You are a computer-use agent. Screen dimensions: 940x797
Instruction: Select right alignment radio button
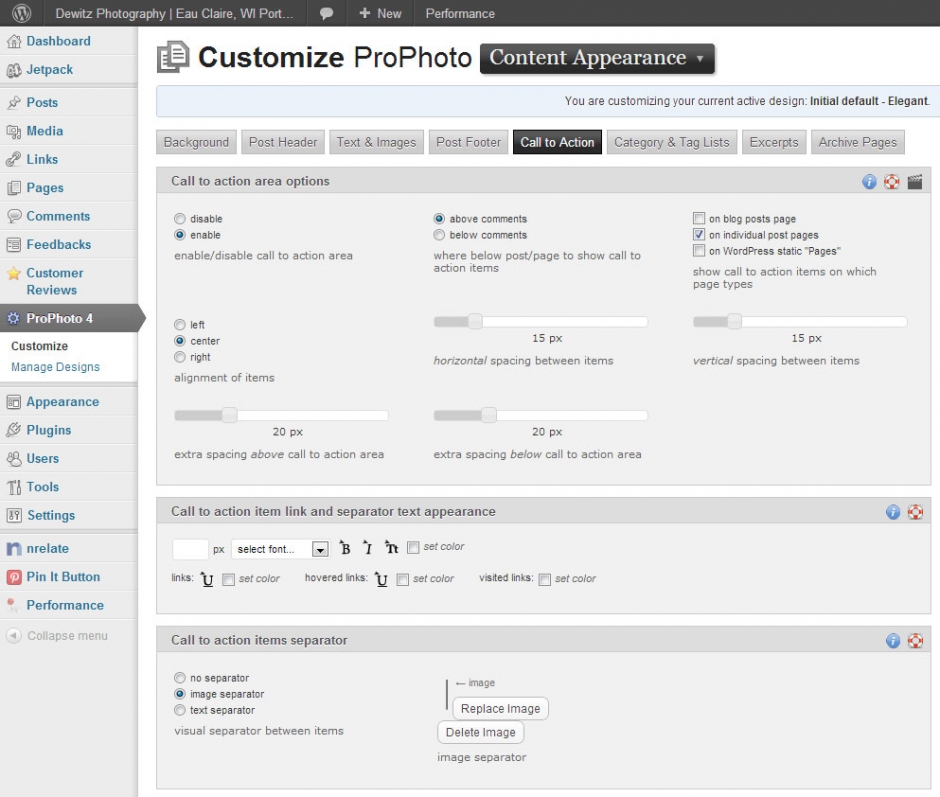pyautogui.click(x=180, y=357)
